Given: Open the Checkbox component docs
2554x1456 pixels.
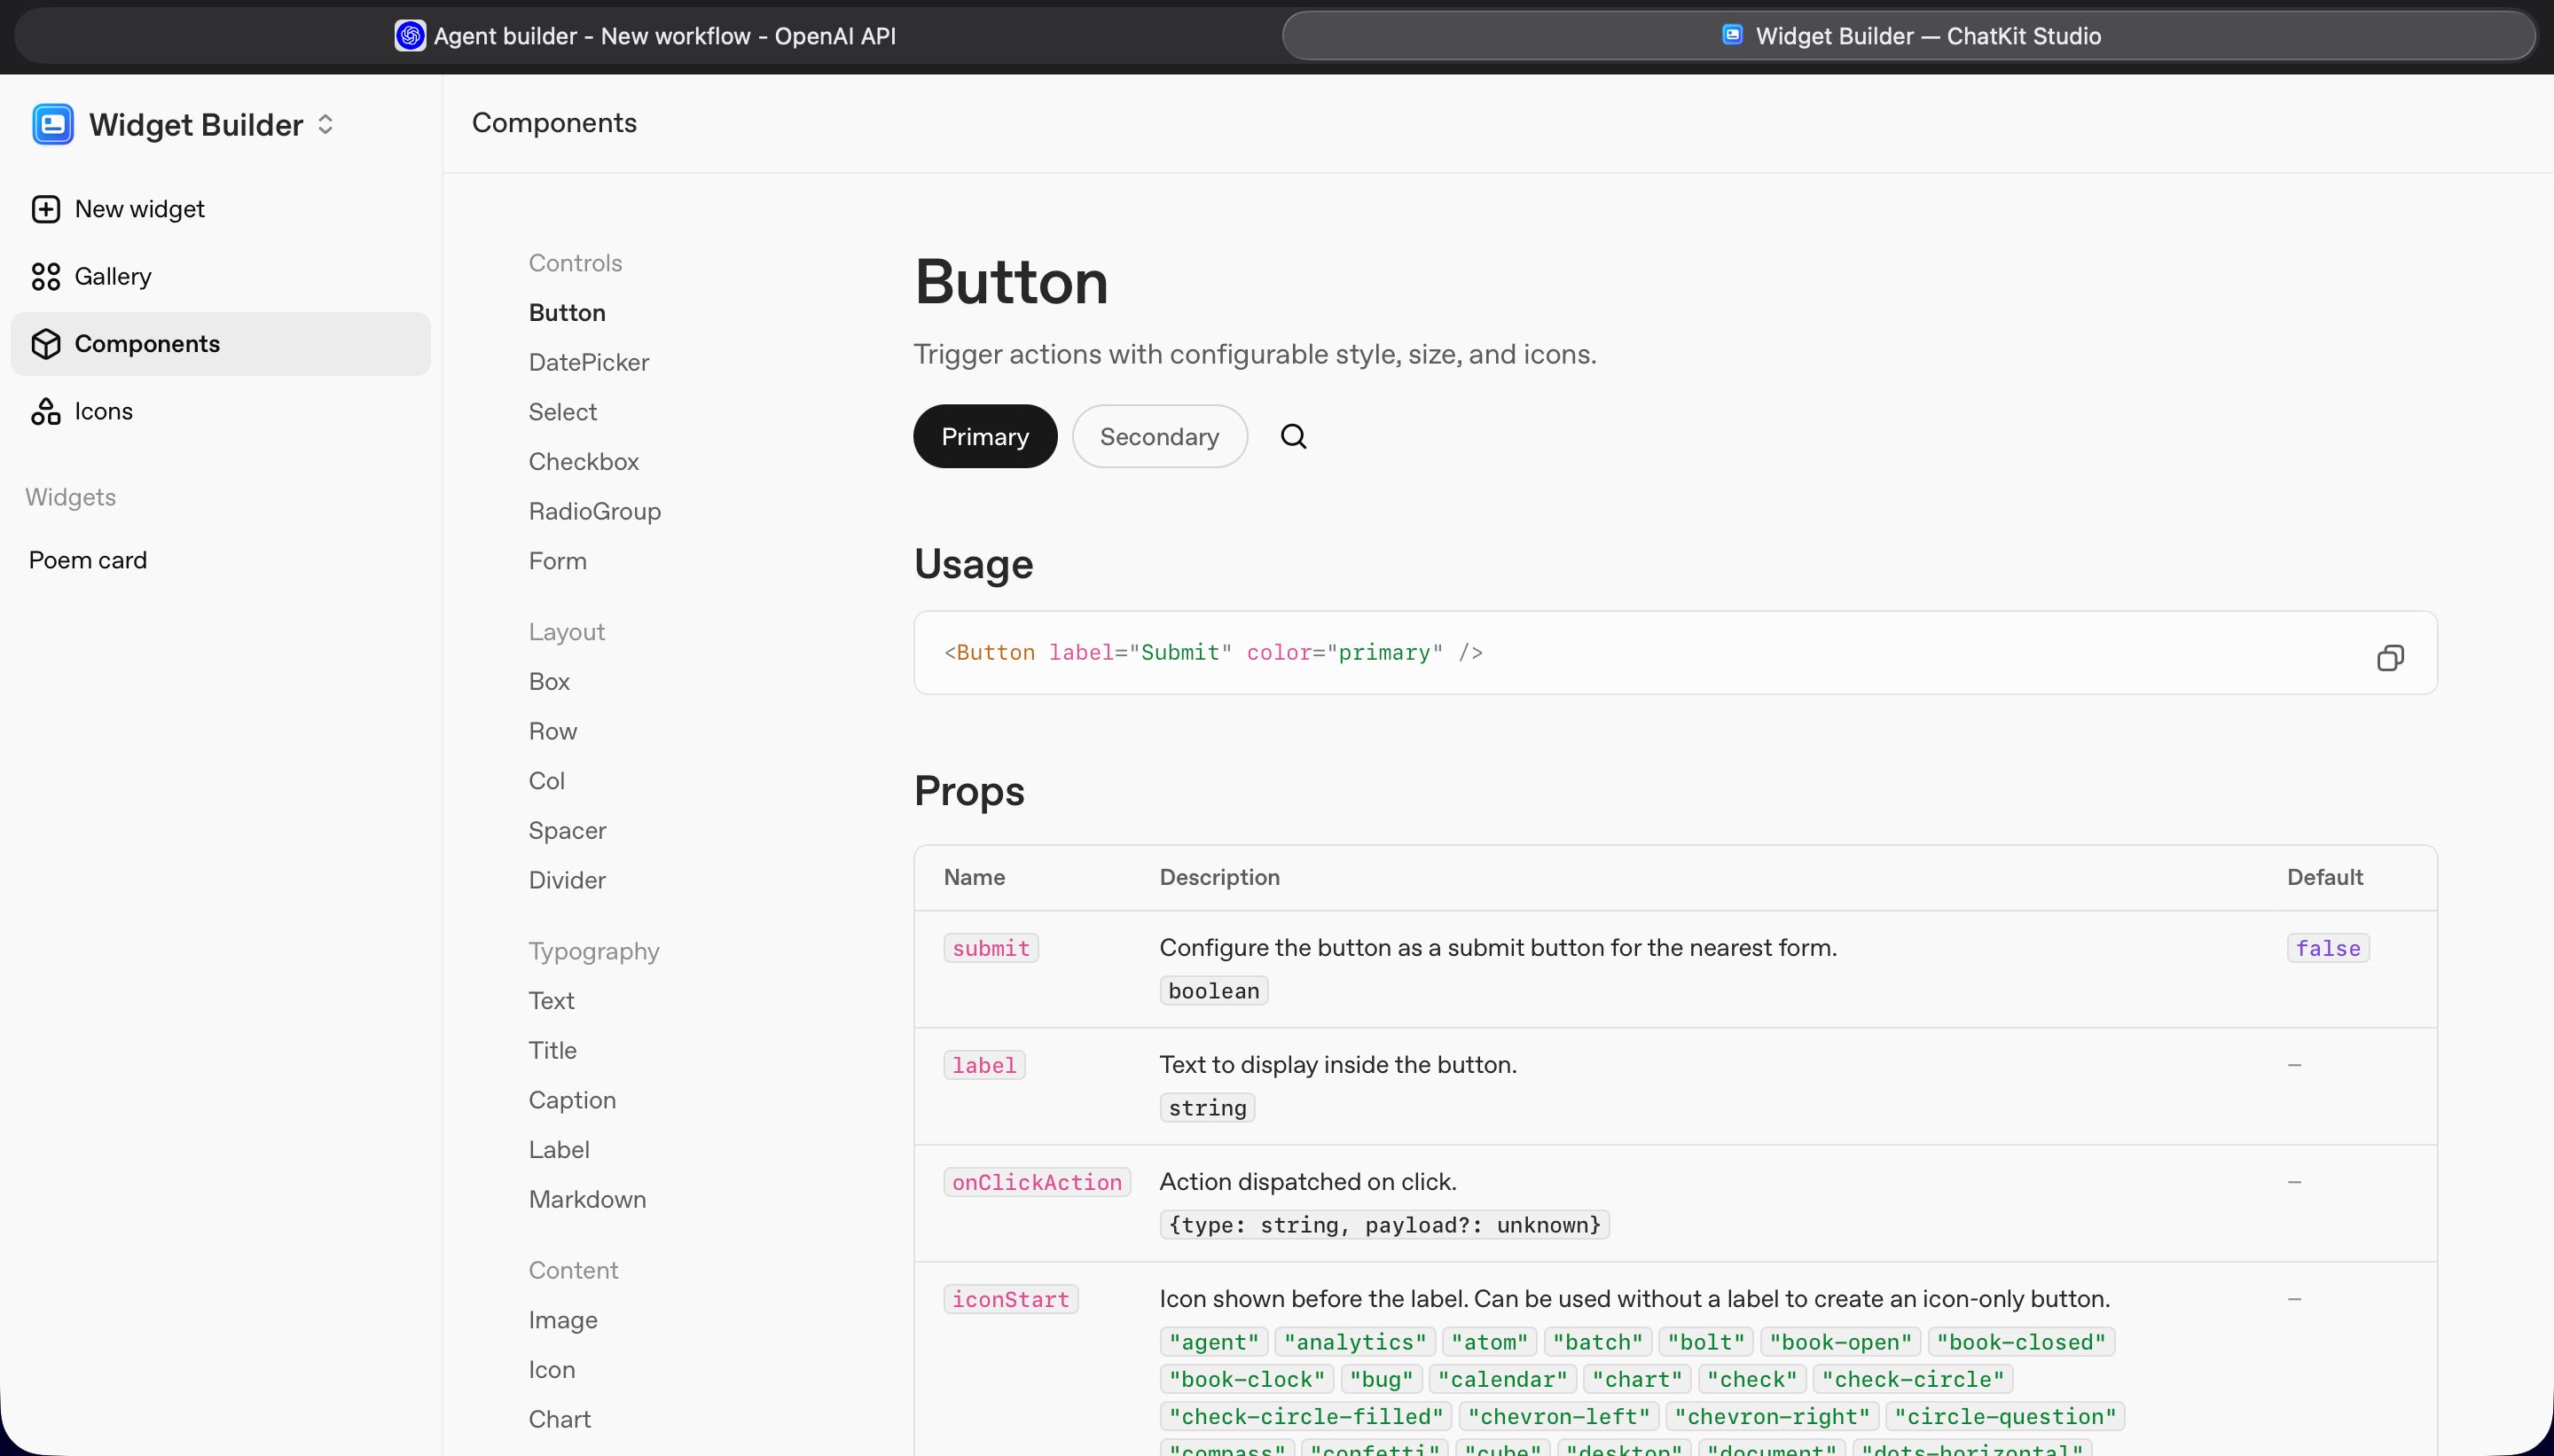Looking at the screenshot, I should [x=583, y=462].
